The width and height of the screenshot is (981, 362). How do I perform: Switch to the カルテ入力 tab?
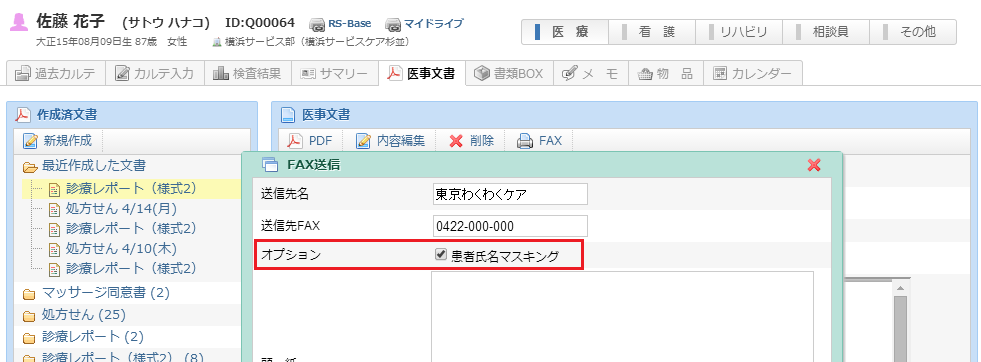(x=155, y=73)
